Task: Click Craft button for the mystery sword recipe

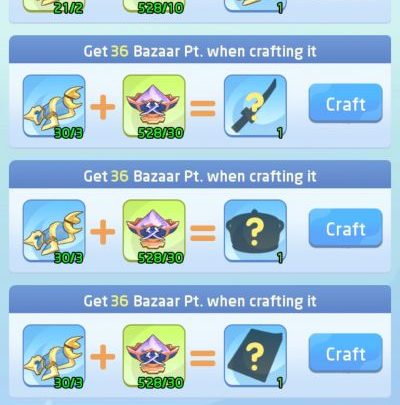Action: pyautogui.click(x=345, y=104)
